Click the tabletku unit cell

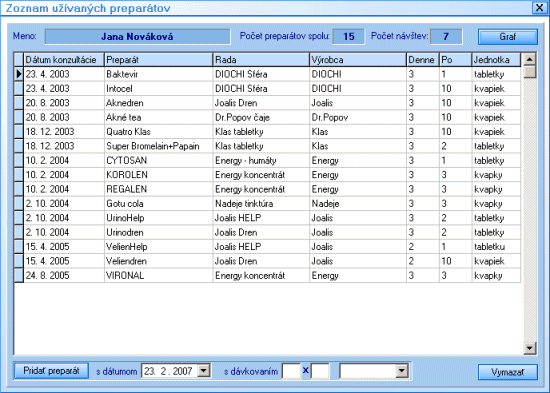click(x=496, y=247)
